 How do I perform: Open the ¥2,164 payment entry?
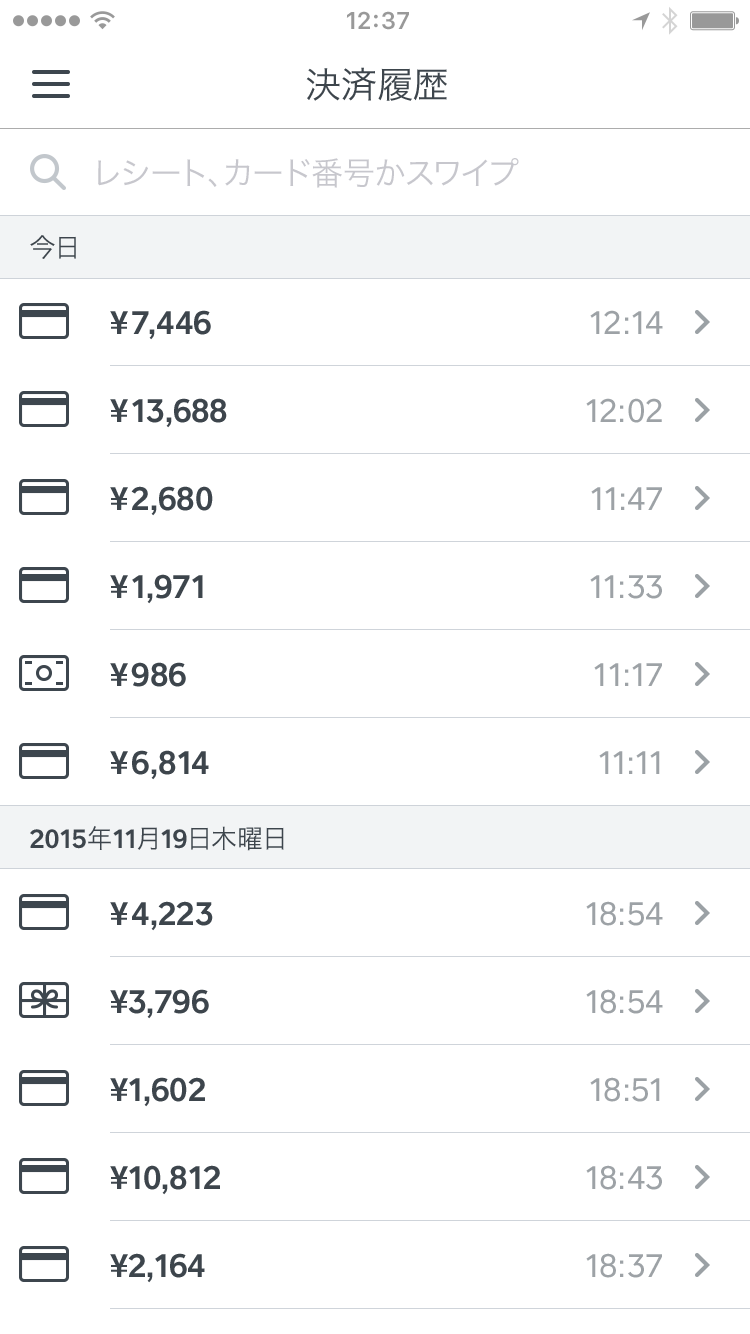point(375,1265)
